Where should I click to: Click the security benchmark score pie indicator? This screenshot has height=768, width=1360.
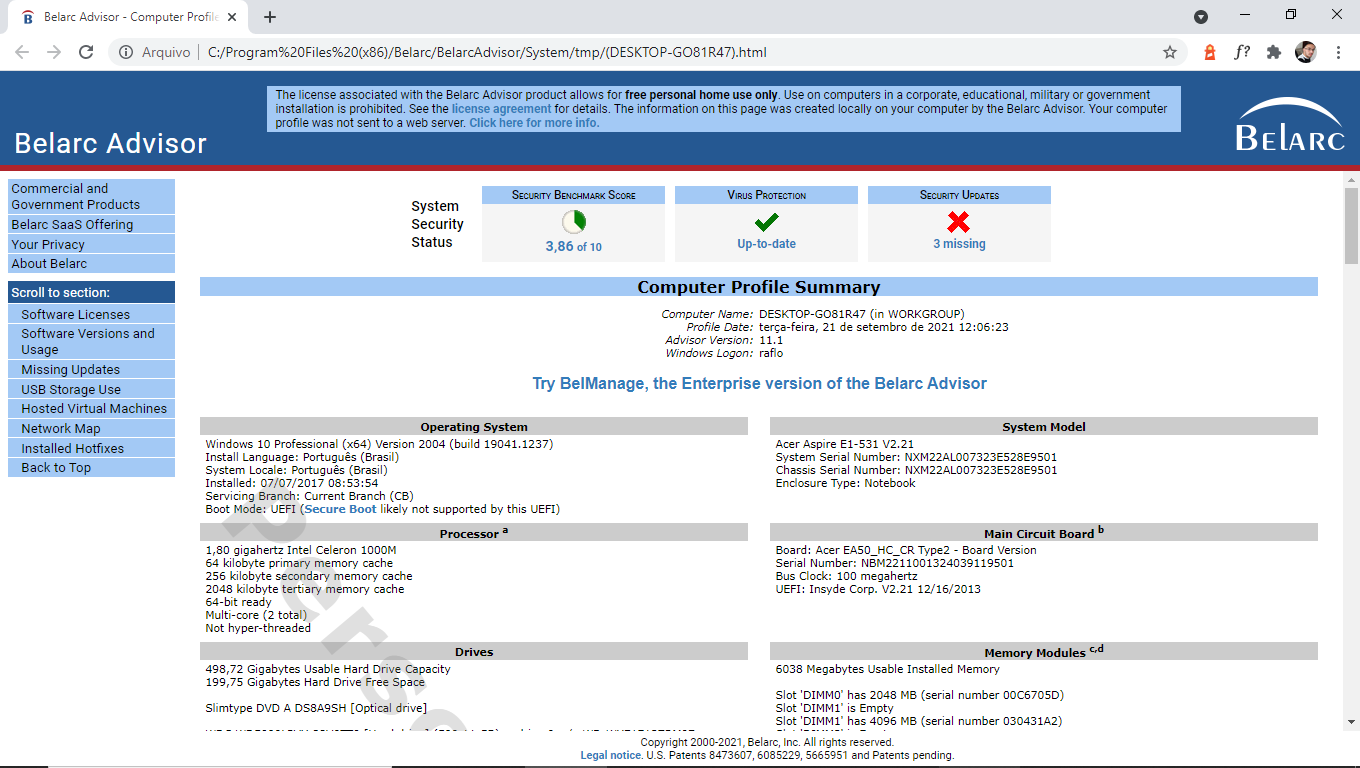point(574,222)
